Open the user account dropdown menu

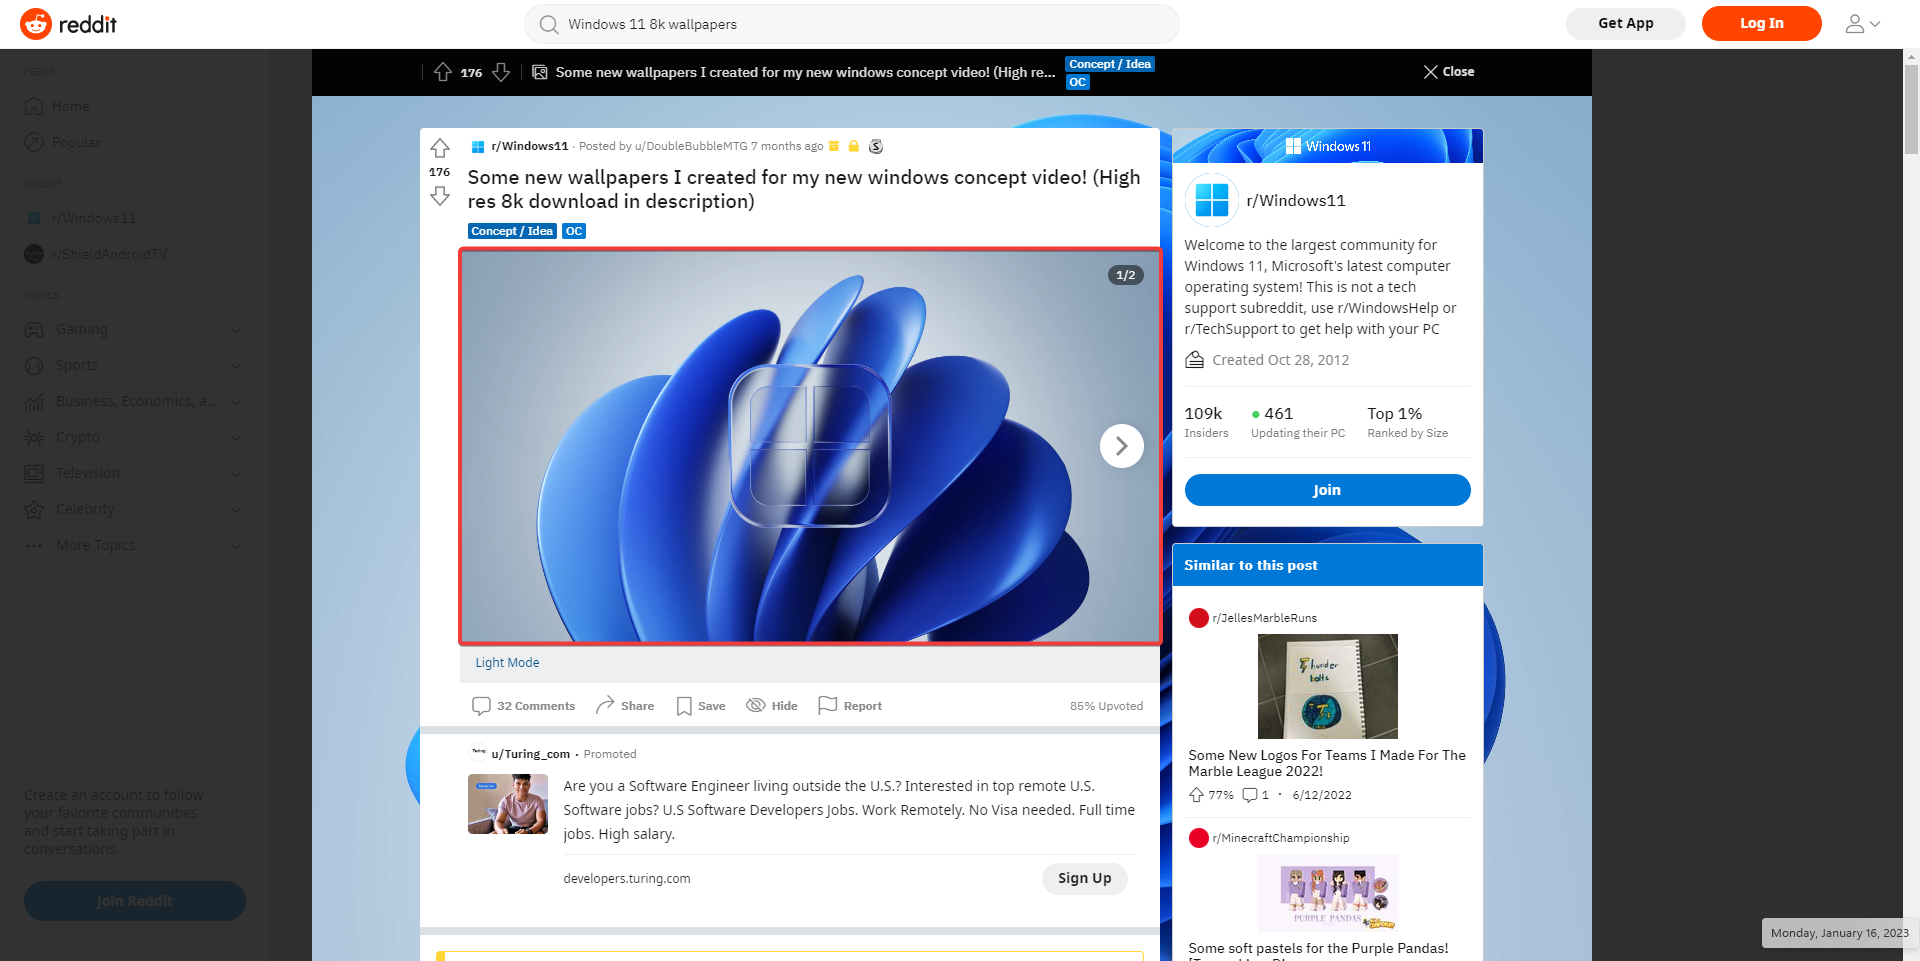tap(1862, 24)
